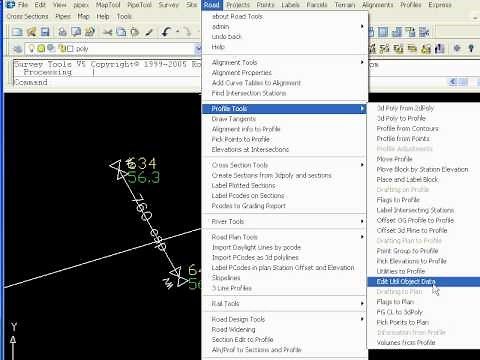Toggle the layer freeze sun icon for poly
Screen dimensions: 480x360
(41, 49)
